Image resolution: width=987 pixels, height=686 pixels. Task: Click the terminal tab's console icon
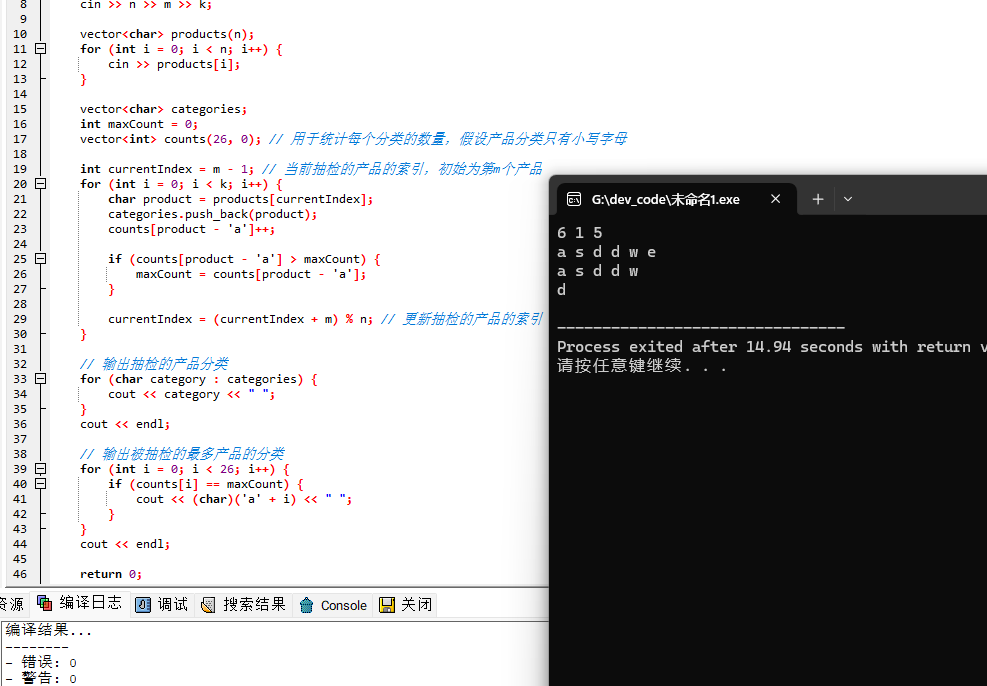[573, 200]
